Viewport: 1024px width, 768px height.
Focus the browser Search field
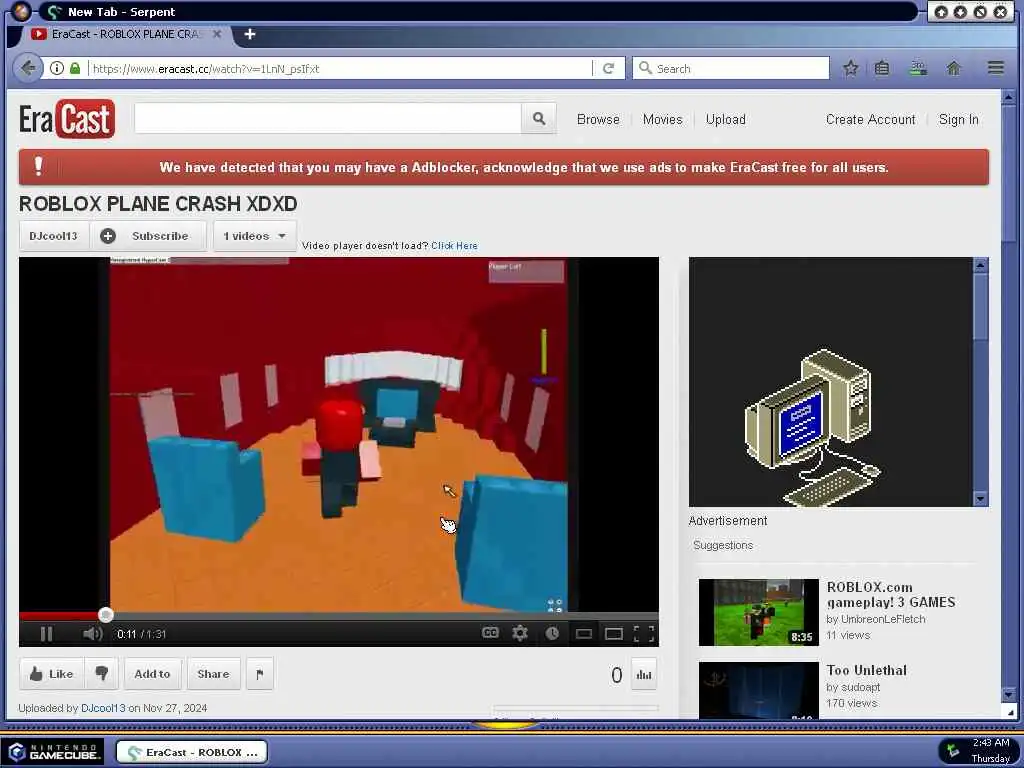[730, 68]
